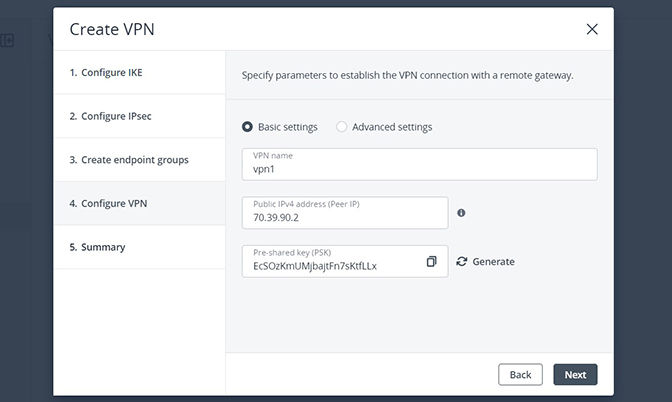
Task: Click the Public IPv4 address field
Action: click(x=345, y=213)
